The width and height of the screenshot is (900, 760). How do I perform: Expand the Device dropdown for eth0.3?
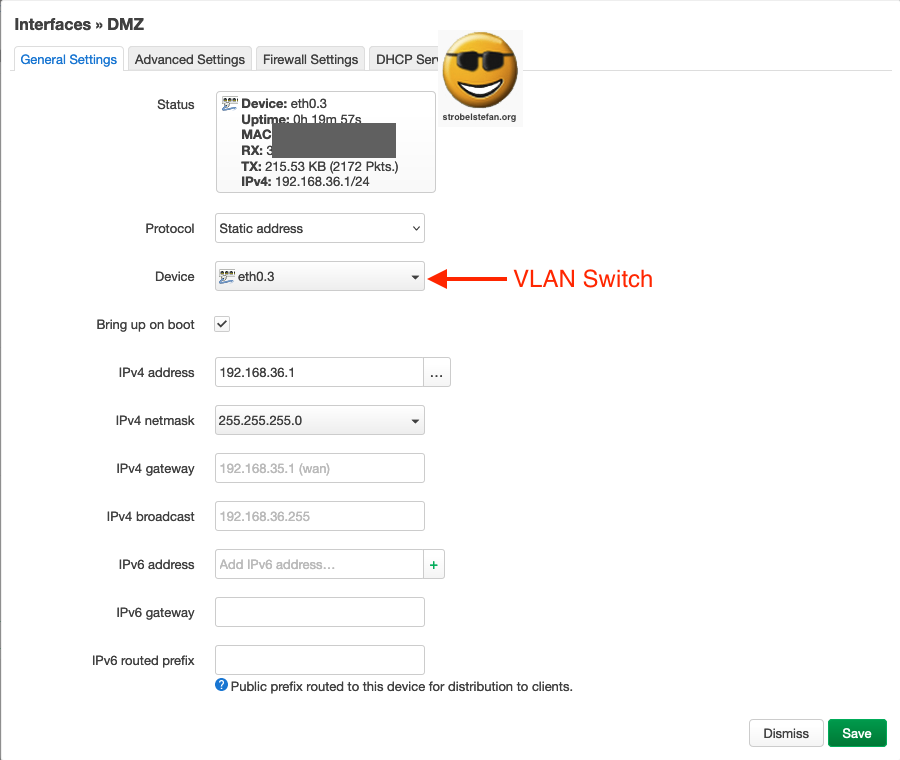414,276
